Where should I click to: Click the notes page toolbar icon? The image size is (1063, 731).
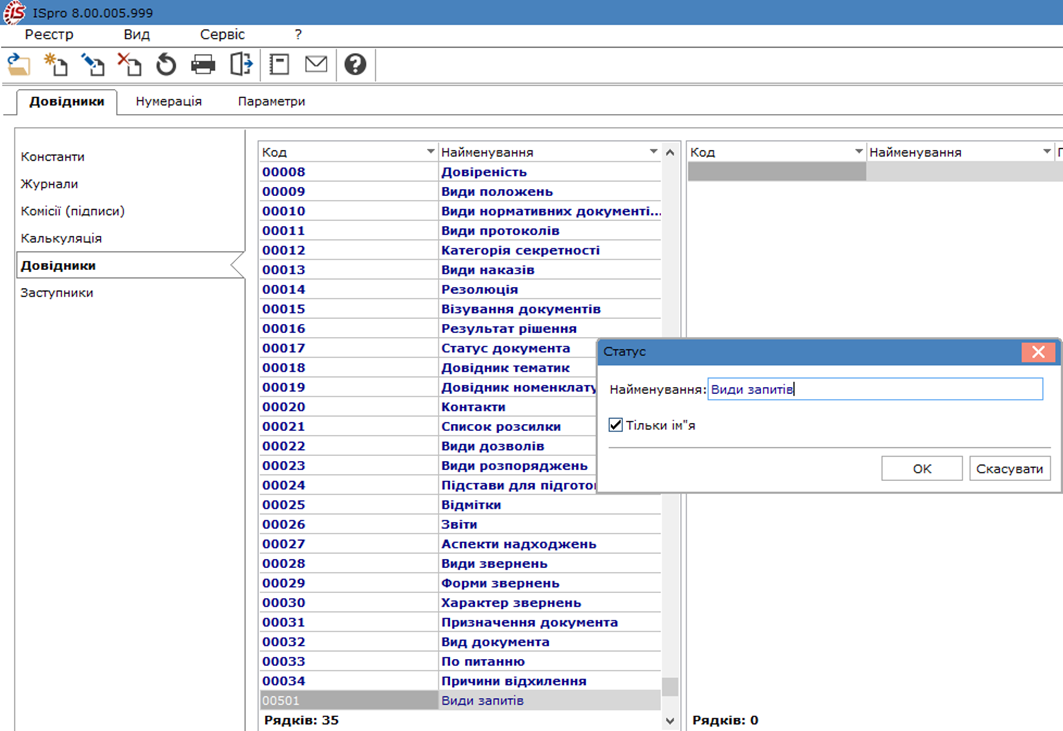click(x=279, y=65)
